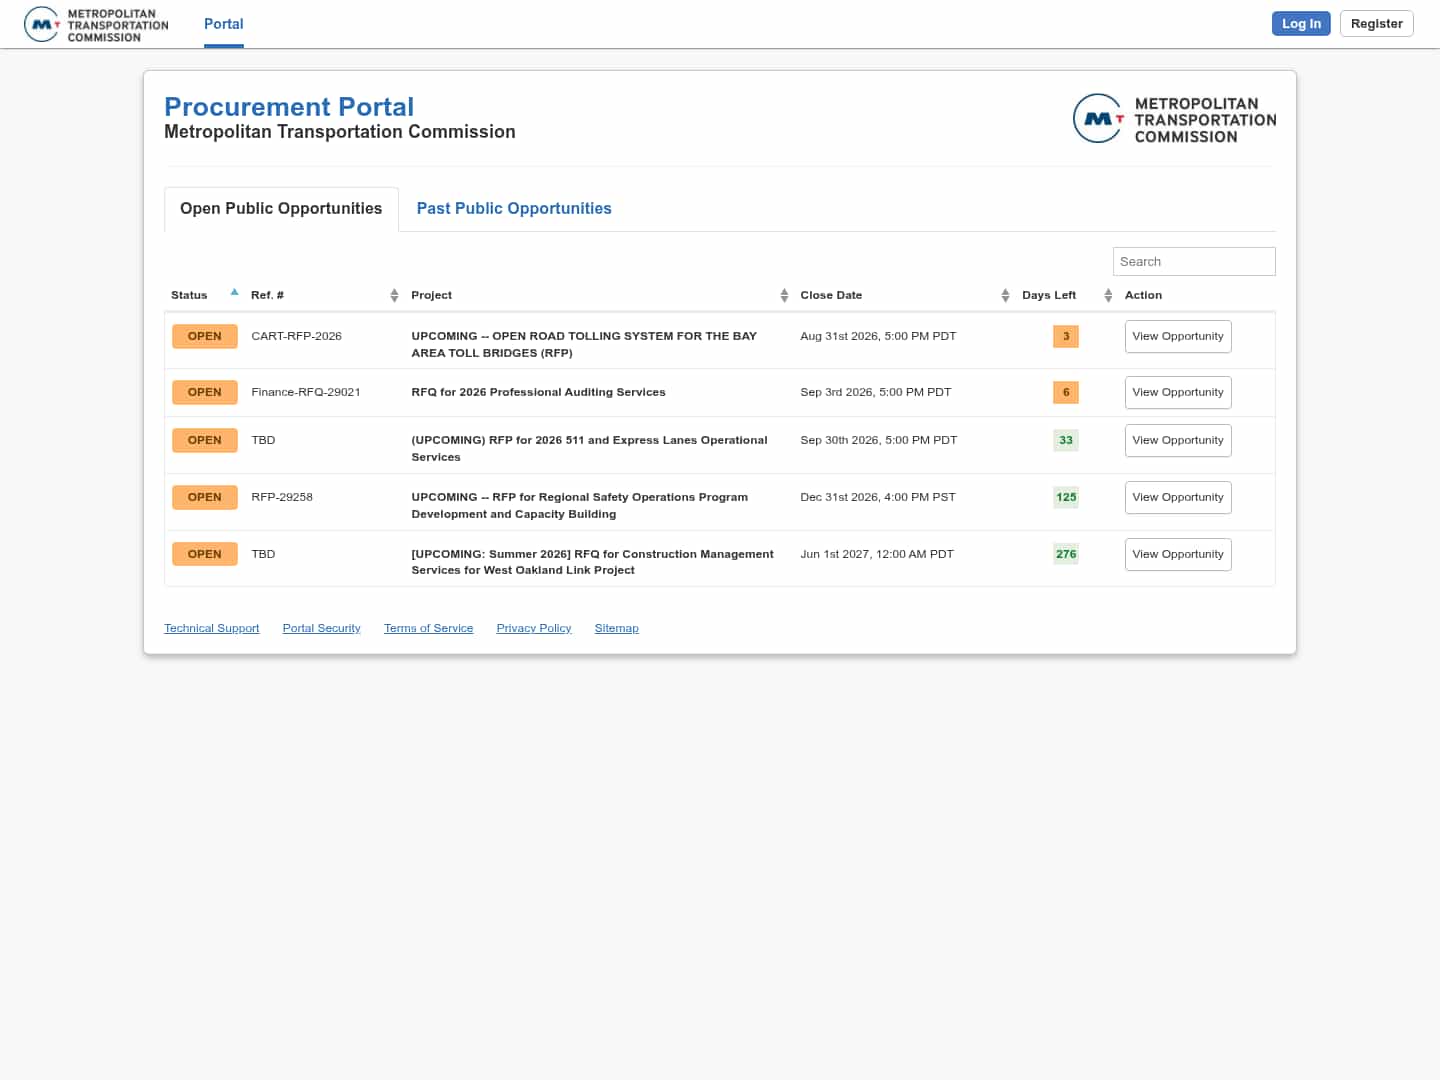Screen dimensions: 1440x1080
Task: Click the Procurement Portal heading
Action: (x=289, y=107)
